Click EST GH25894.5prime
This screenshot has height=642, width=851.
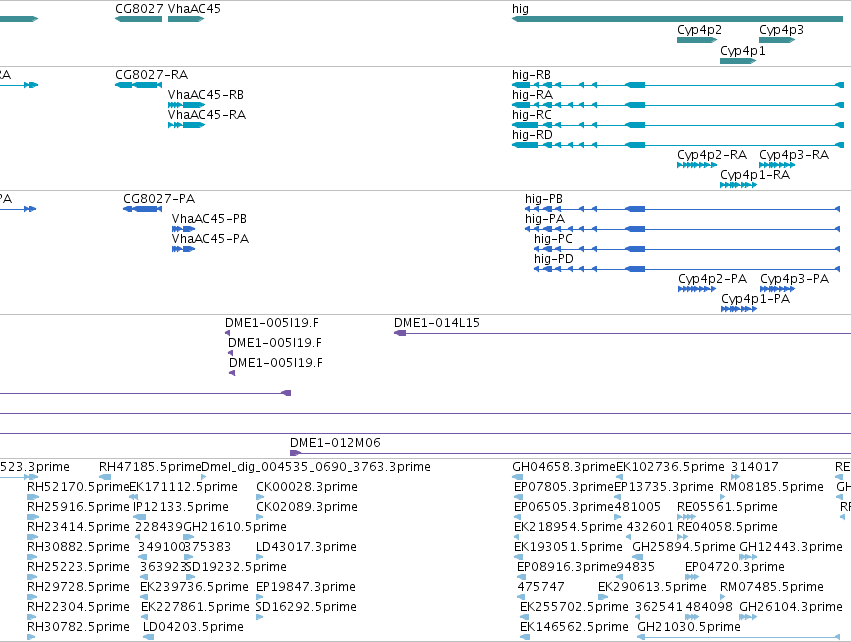638,557
